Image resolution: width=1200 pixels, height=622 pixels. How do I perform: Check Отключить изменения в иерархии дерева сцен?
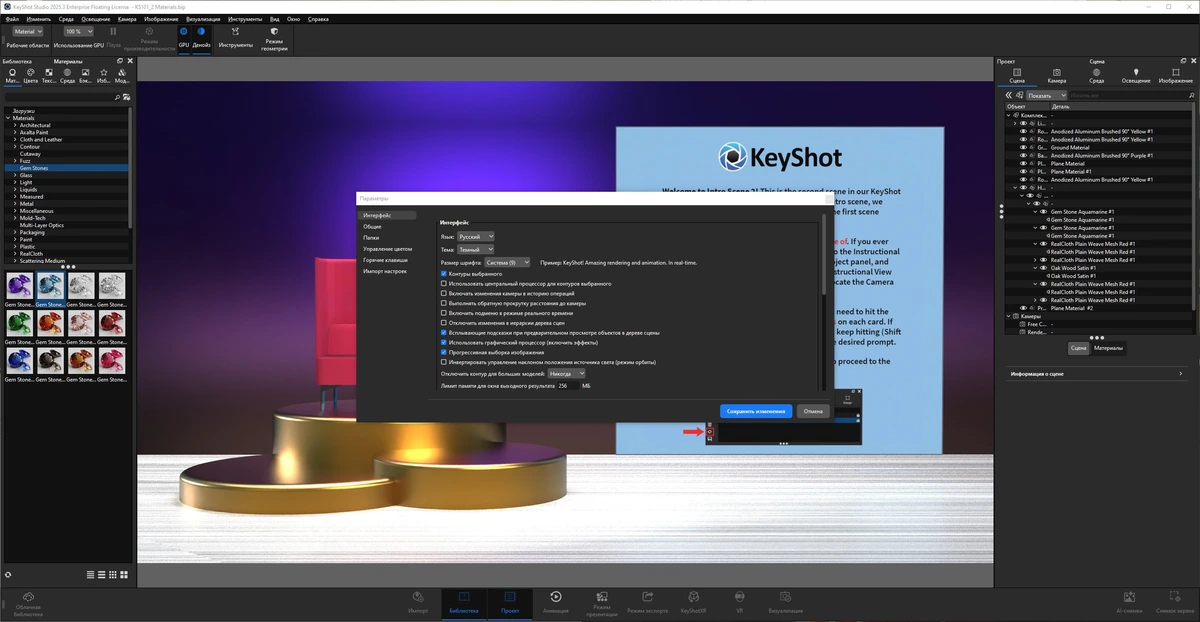pos(444,322)
